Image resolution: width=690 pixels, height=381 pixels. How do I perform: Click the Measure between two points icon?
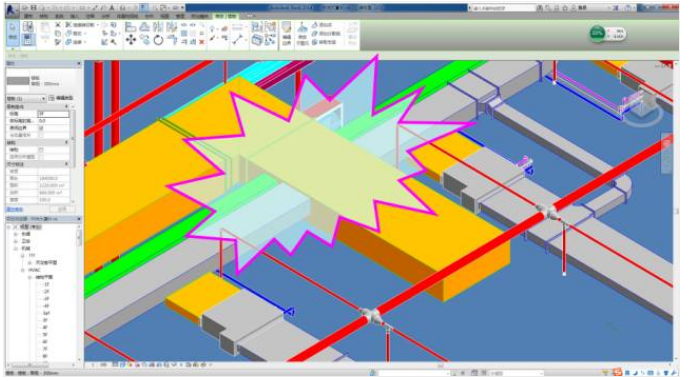point(238,40)
